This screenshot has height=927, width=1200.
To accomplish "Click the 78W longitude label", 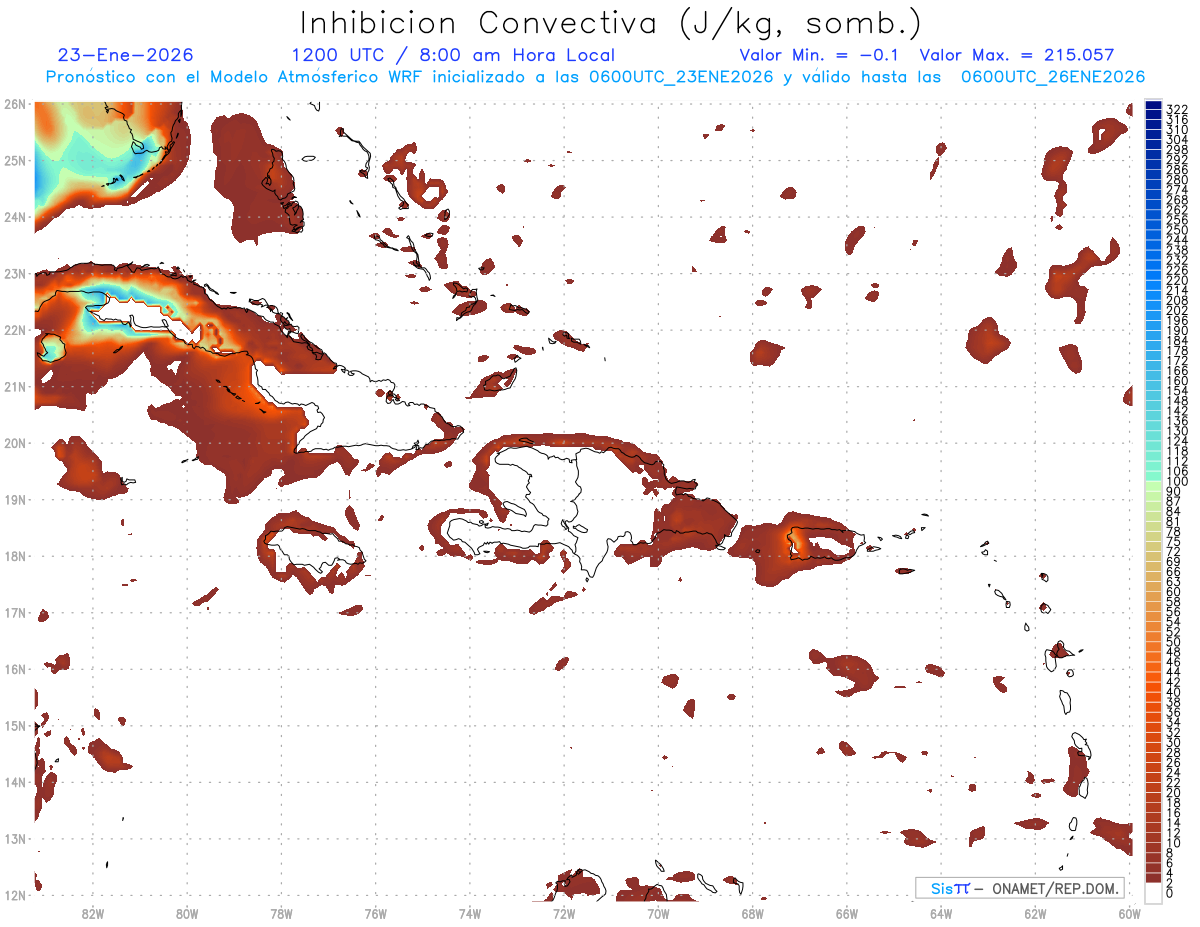I will (x=281, y=913).
